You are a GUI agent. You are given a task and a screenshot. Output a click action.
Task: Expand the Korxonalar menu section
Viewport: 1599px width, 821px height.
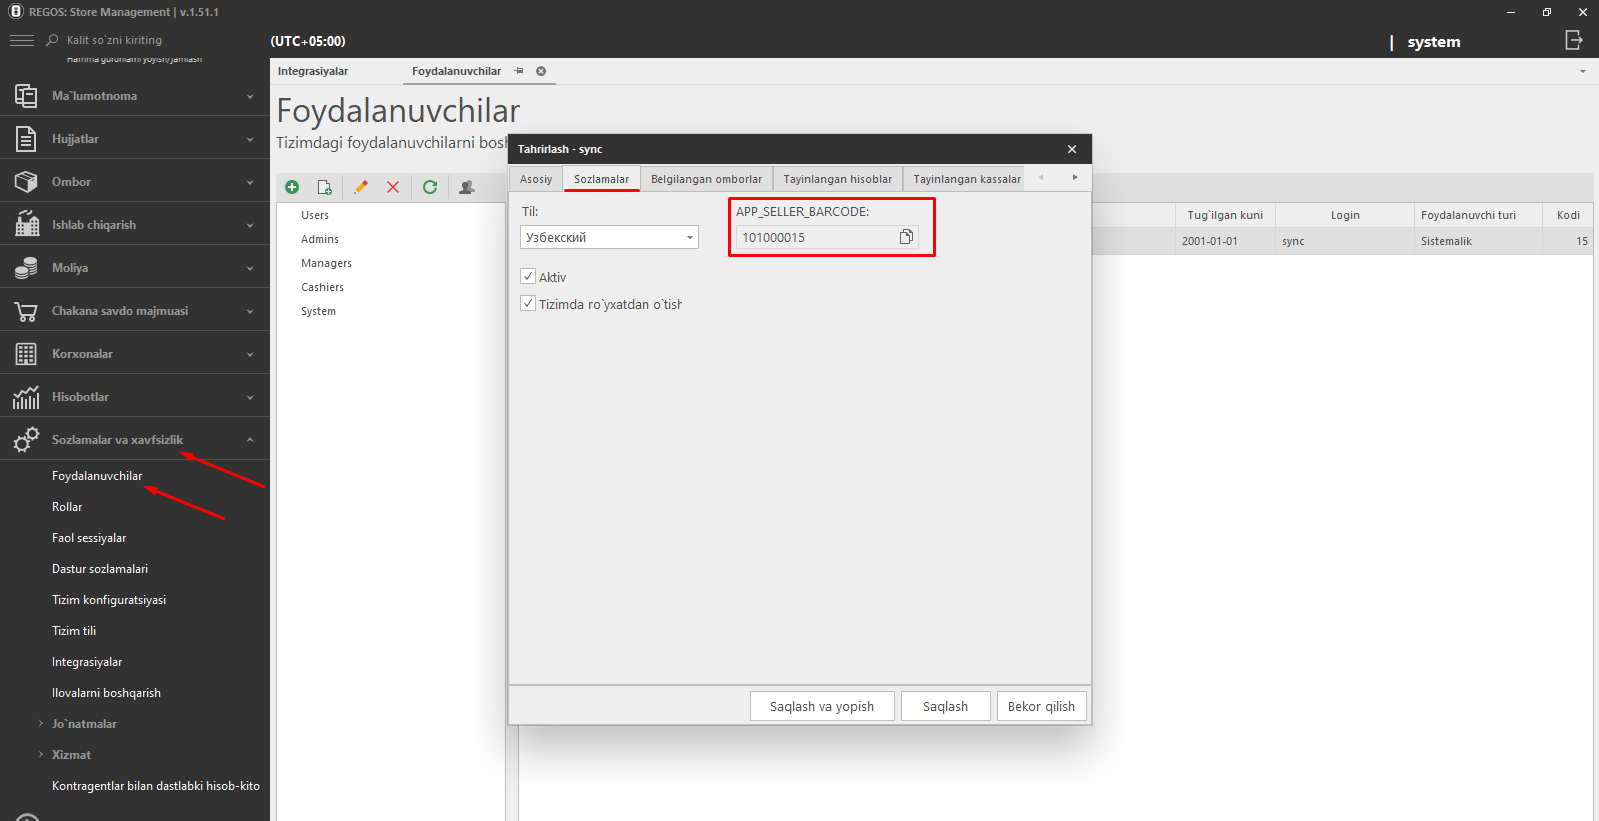250,354
